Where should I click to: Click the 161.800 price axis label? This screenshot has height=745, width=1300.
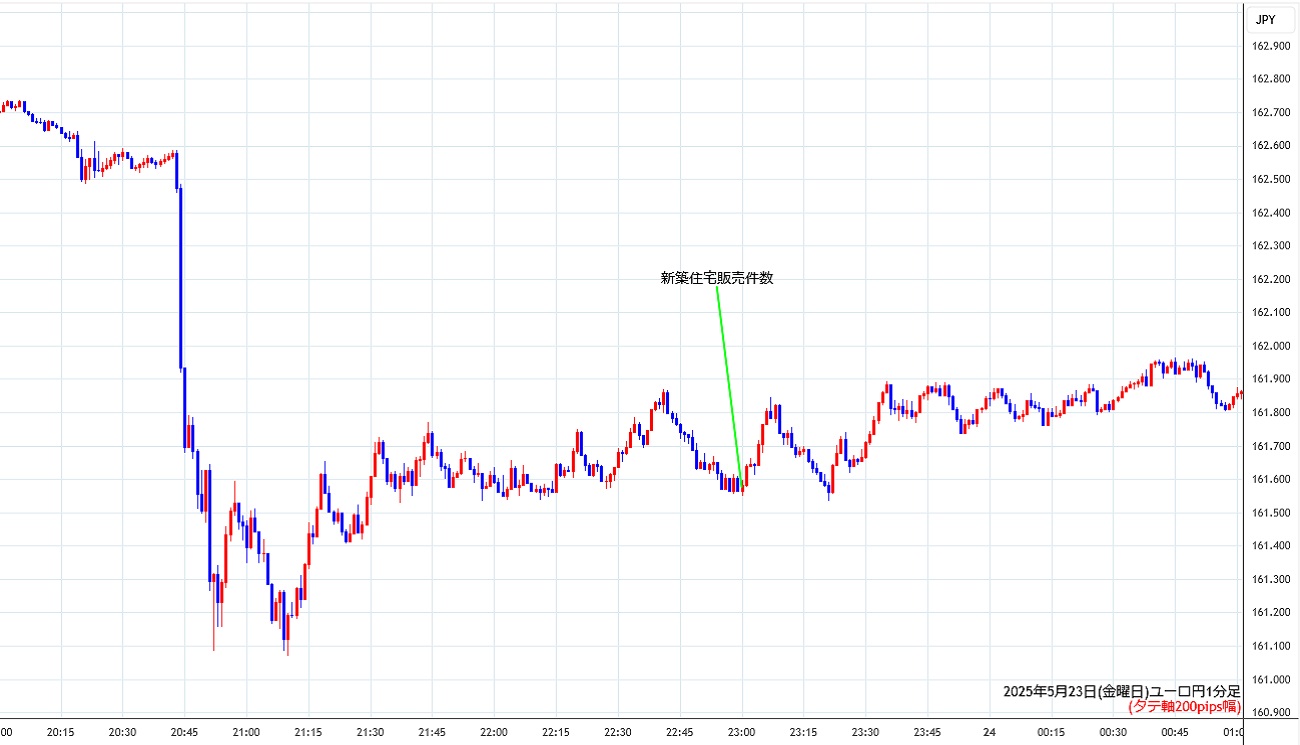coord(1270,412)
